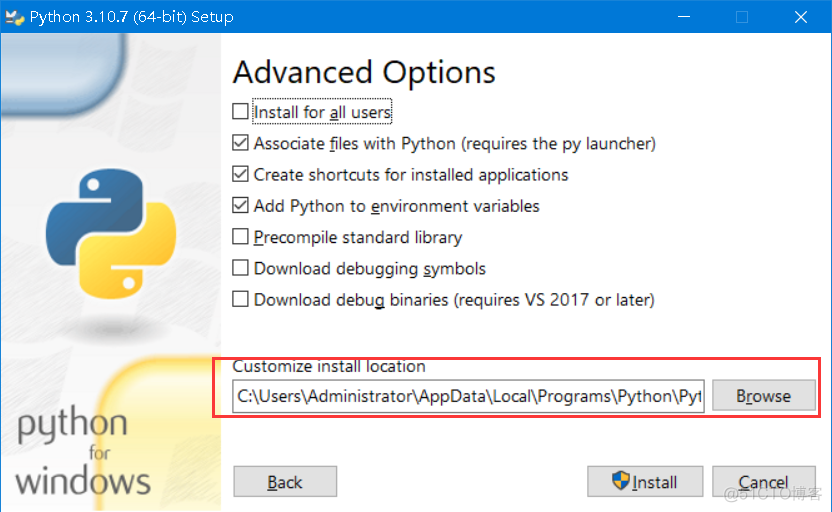832x512 pixels.
Task: Cancel the Python setup
Action: [x=763, y=482]
